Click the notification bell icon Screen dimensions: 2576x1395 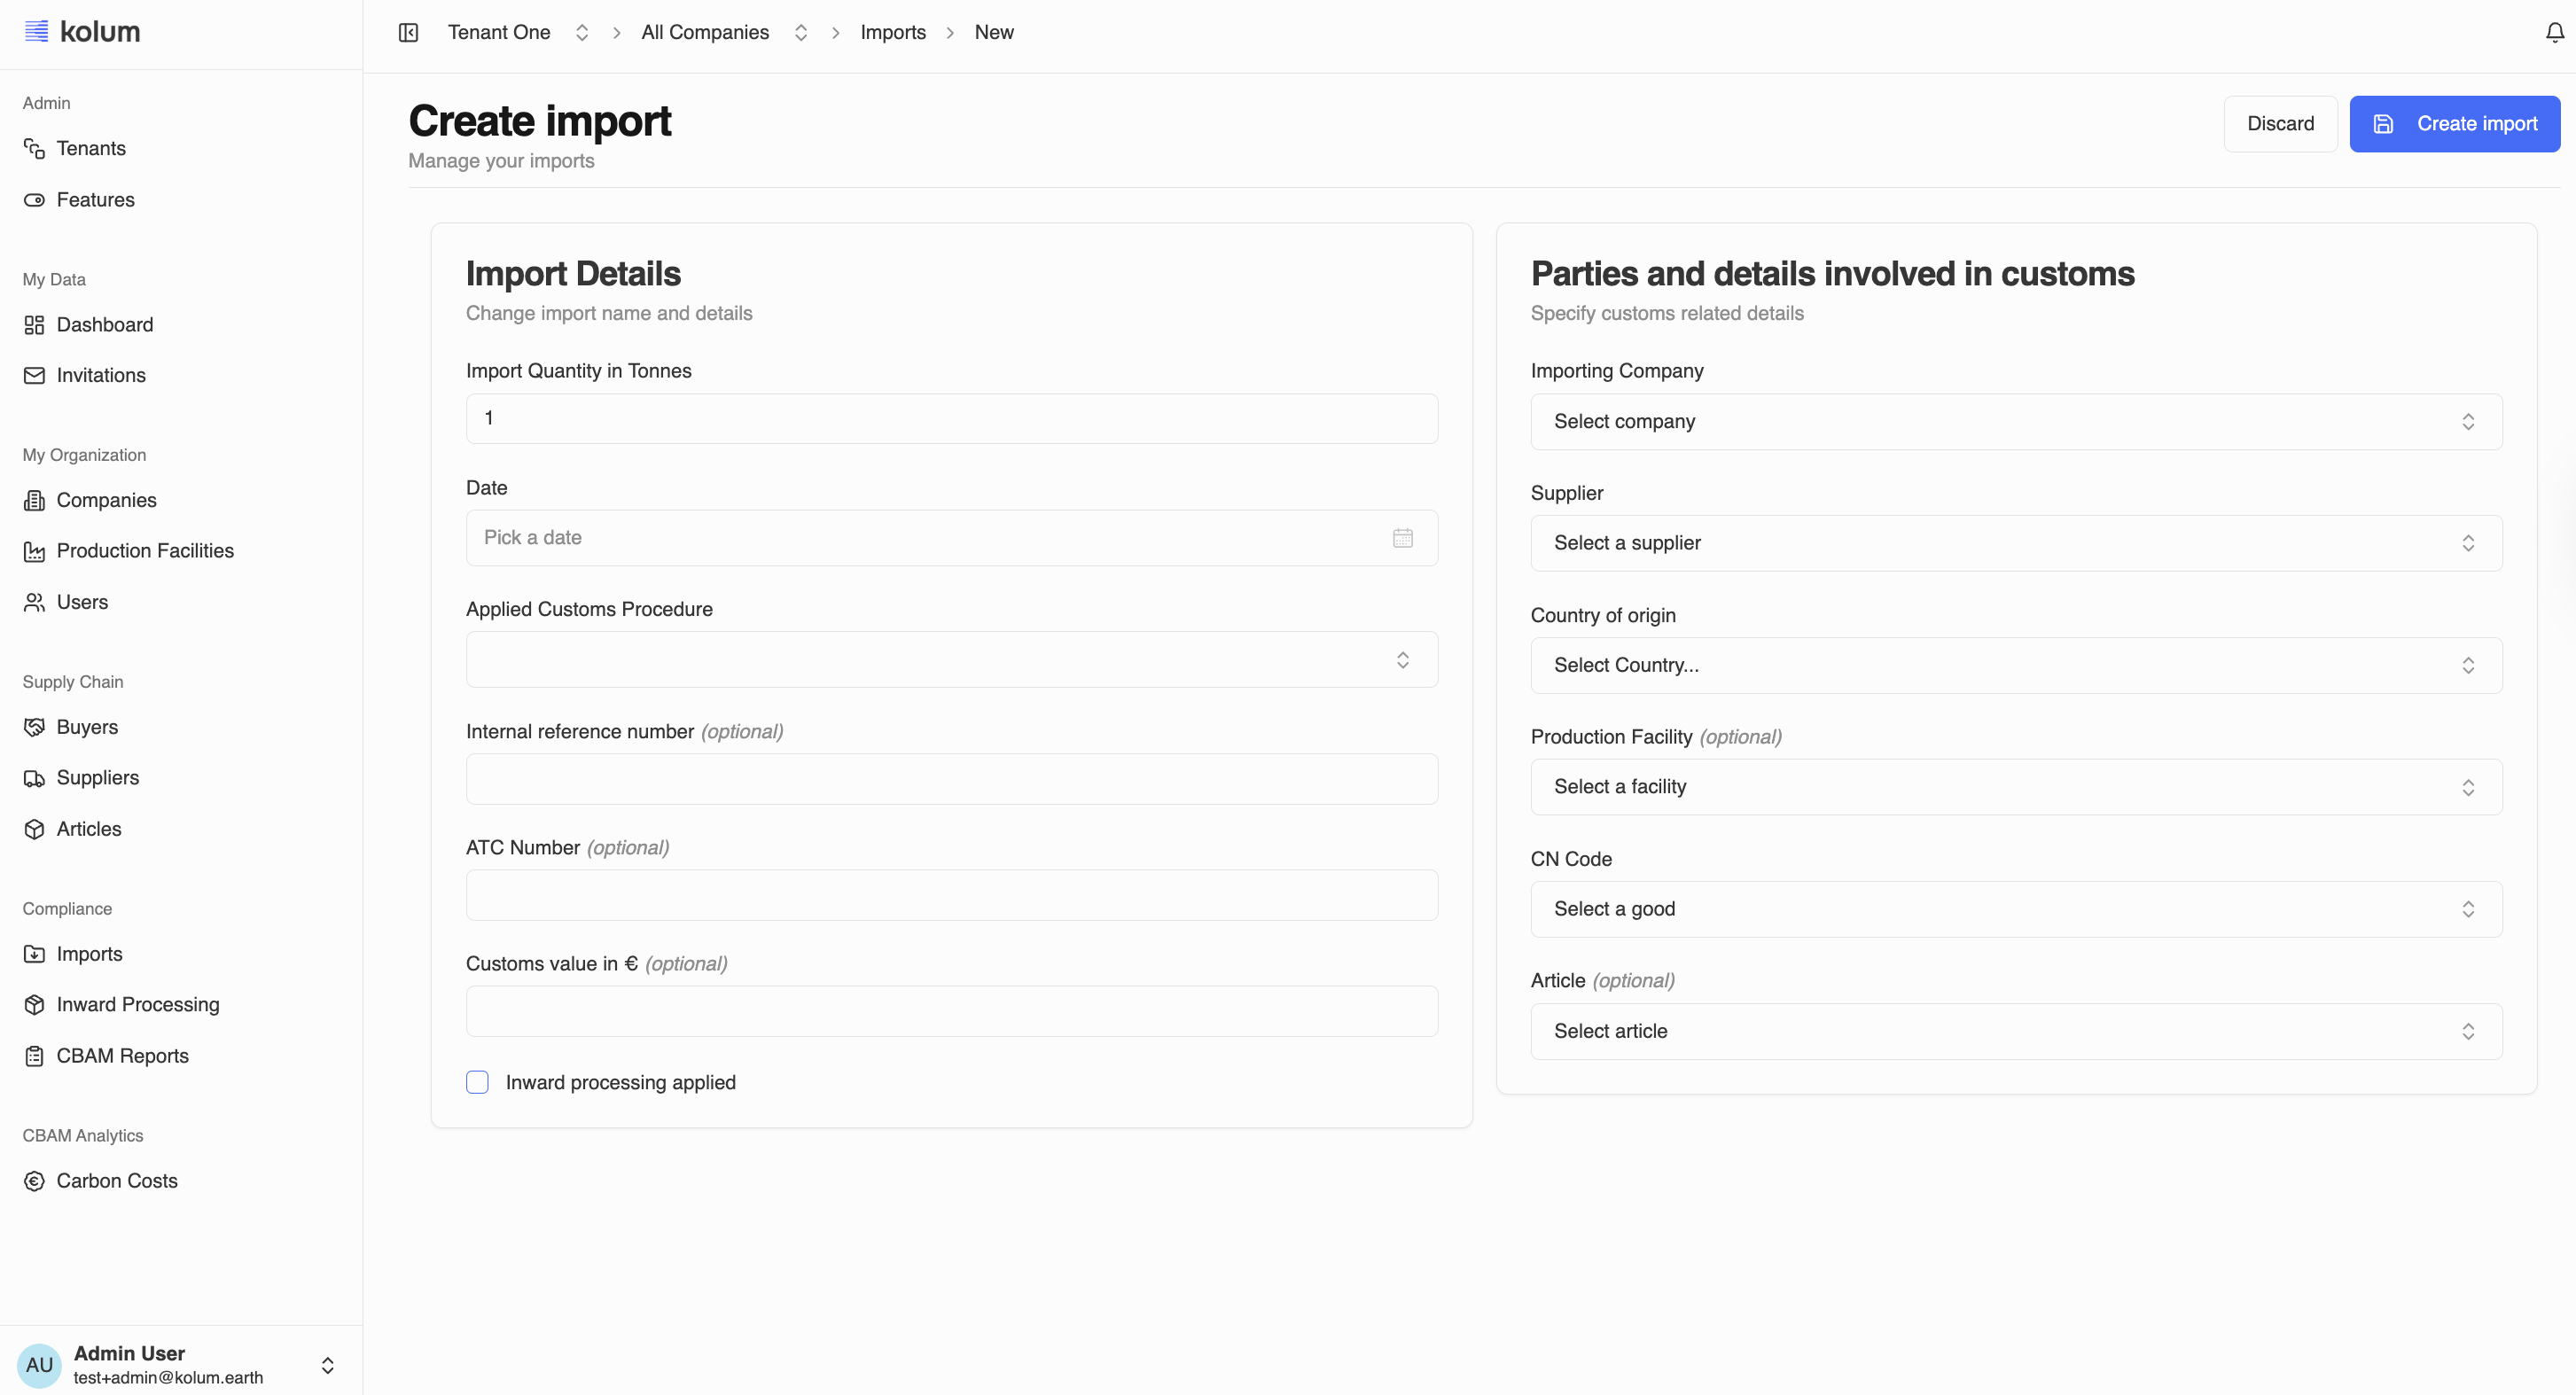(x=2554, y=33)
